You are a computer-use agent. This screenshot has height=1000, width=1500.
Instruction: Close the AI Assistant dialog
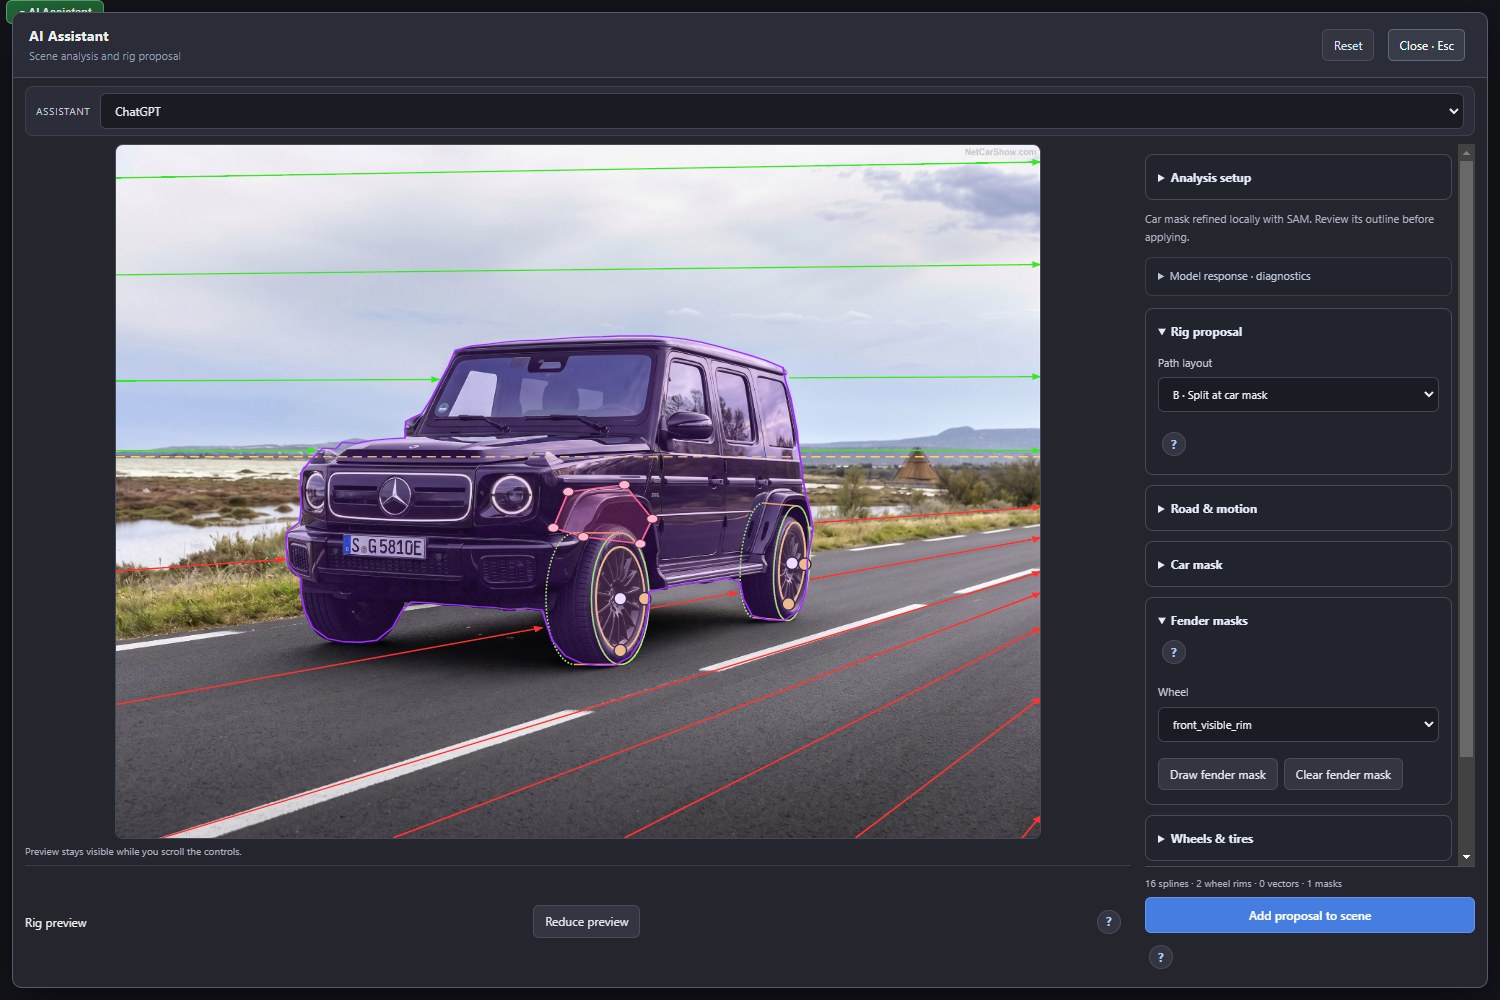[1426, 45]
